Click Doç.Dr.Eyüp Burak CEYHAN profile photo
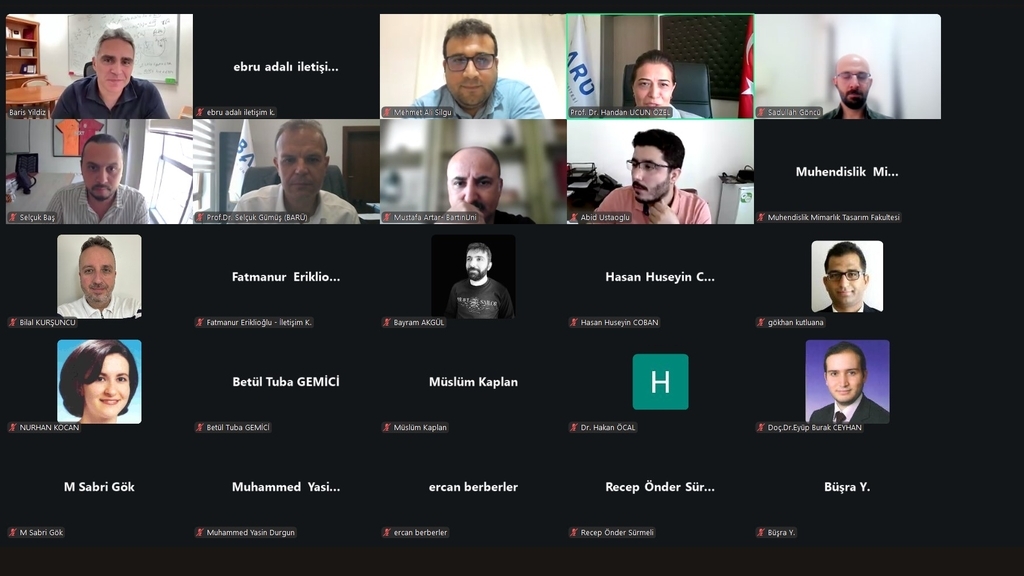 [847, 382]
